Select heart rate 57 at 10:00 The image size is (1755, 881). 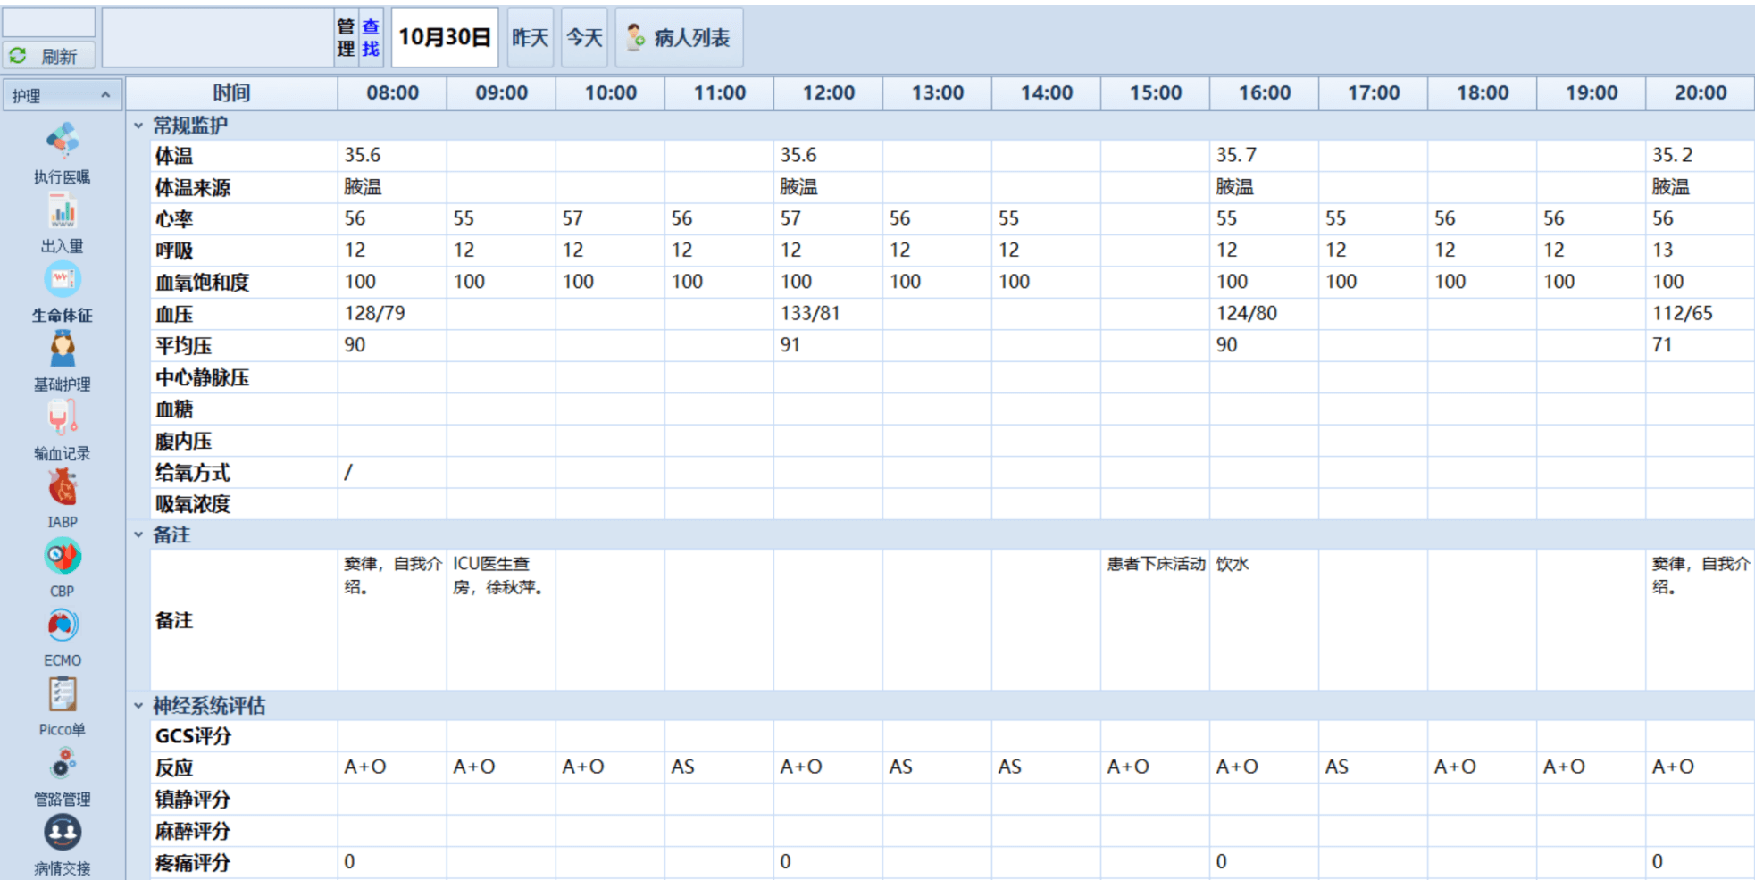coord(572,218)
